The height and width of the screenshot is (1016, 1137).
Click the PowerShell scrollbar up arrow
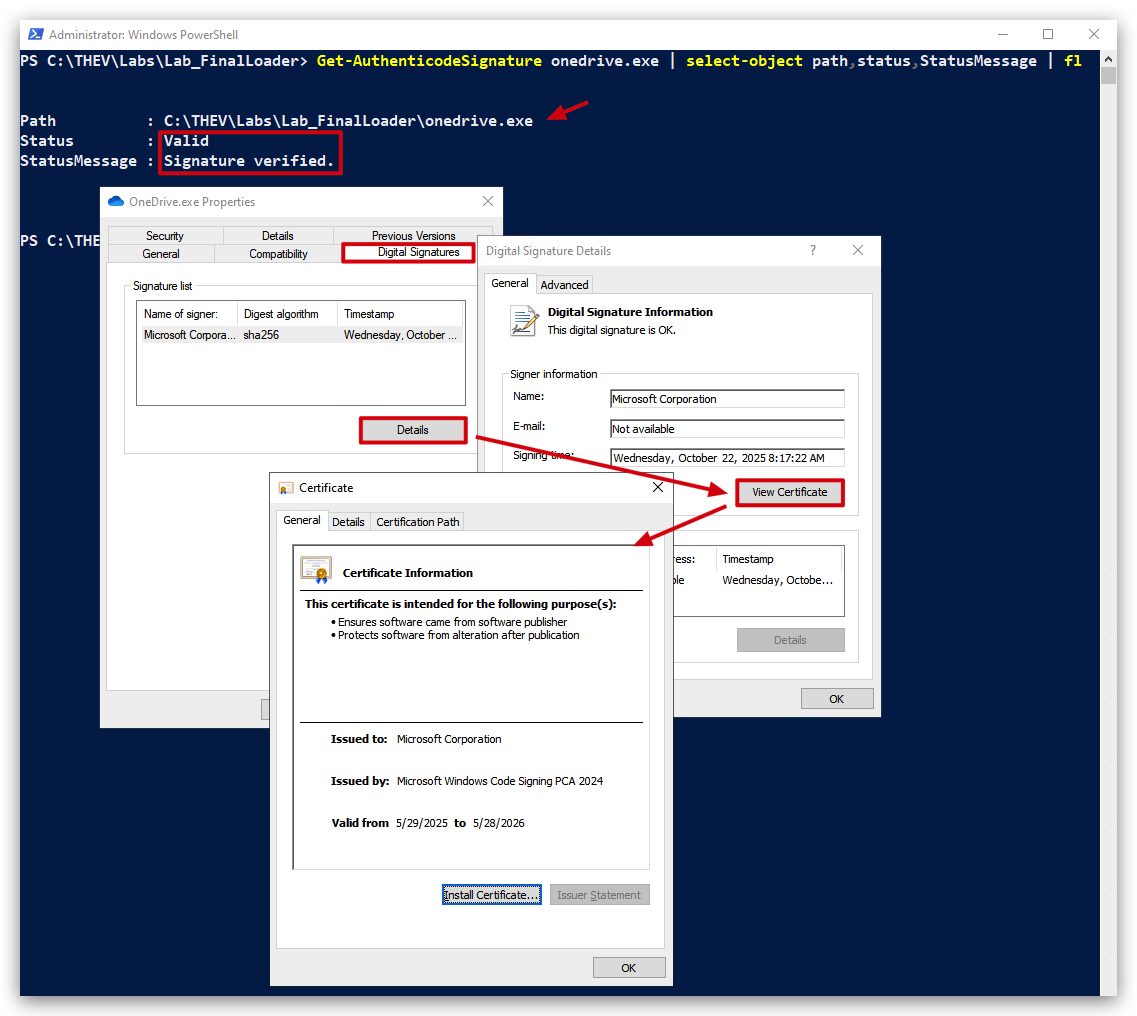[x=1108, y=59]
